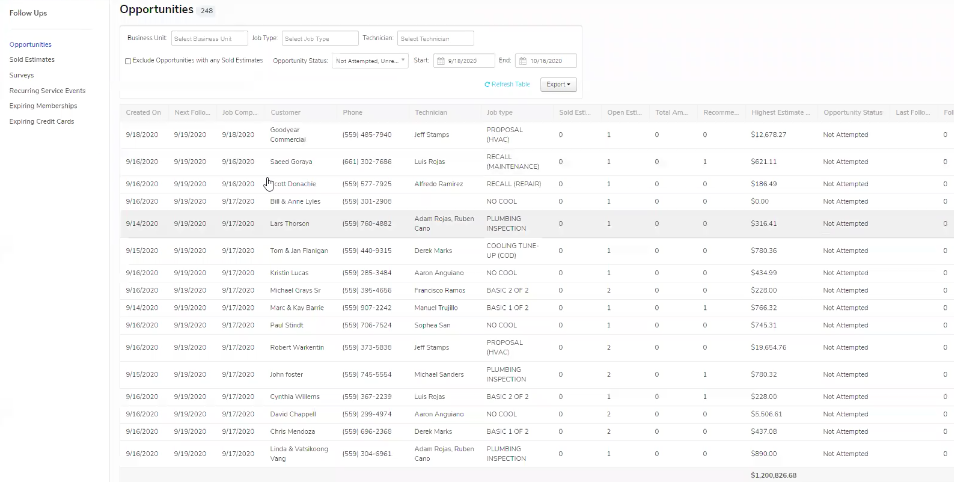Select customer Tom & Jan Flanigan
Image resolution: width=954 pixels, height=482 pixels.
click(x=299, y=251)
